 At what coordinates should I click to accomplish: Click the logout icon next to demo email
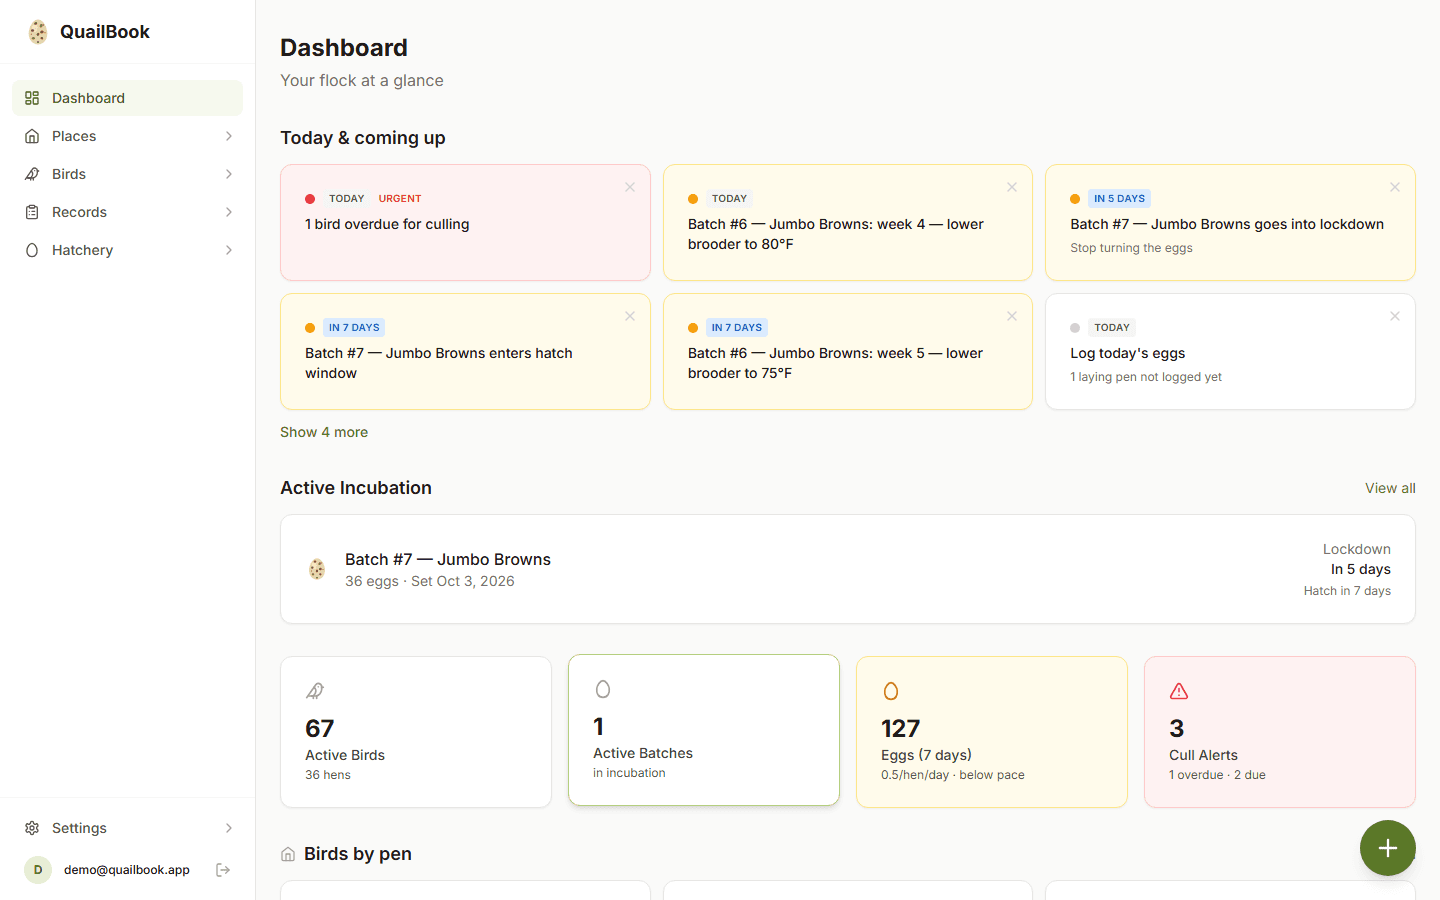pyautogui.click(x=223, y=870)
